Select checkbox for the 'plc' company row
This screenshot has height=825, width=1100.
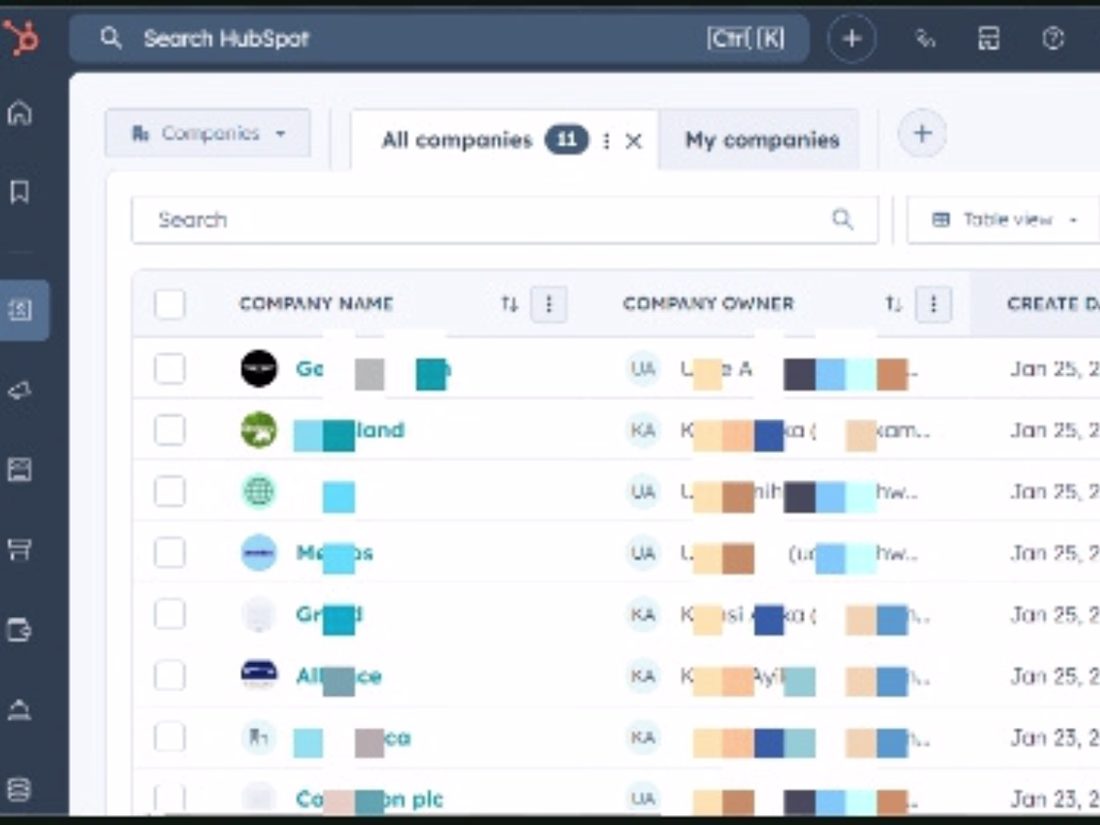click(170, 798)
